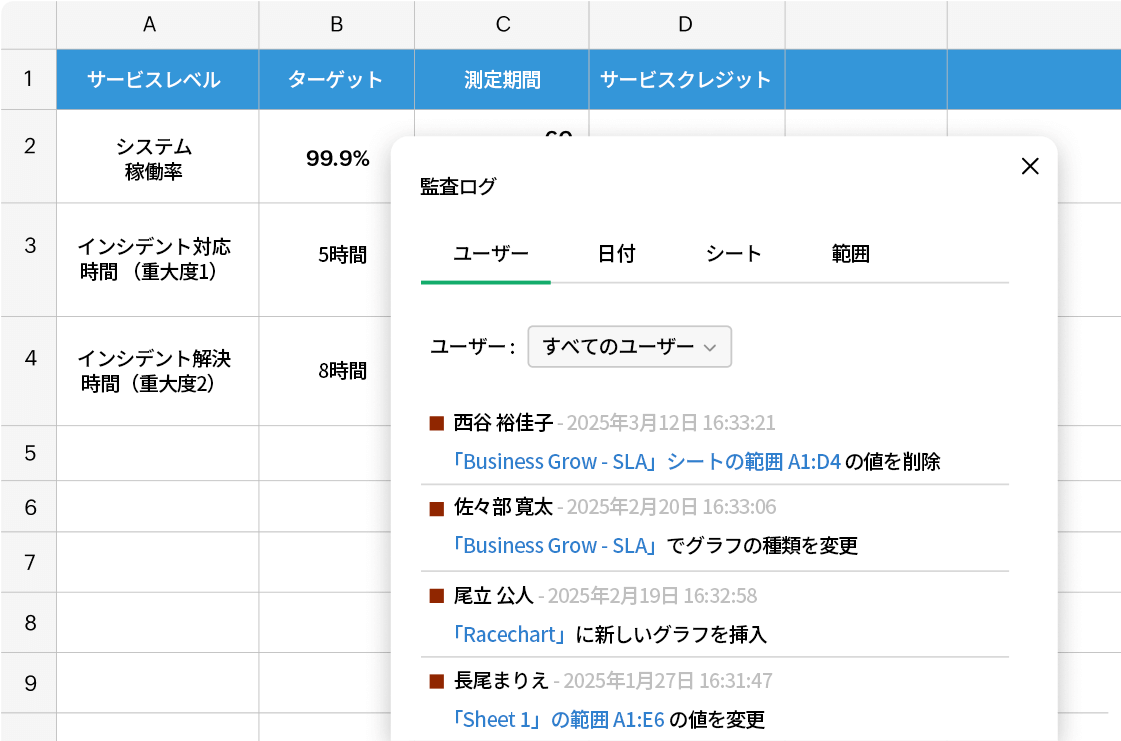Screen dimensions: 1121x741
Task: Click the red marker beside 尾立 公人
Action: pyautogui.click(x=437, y=597)
